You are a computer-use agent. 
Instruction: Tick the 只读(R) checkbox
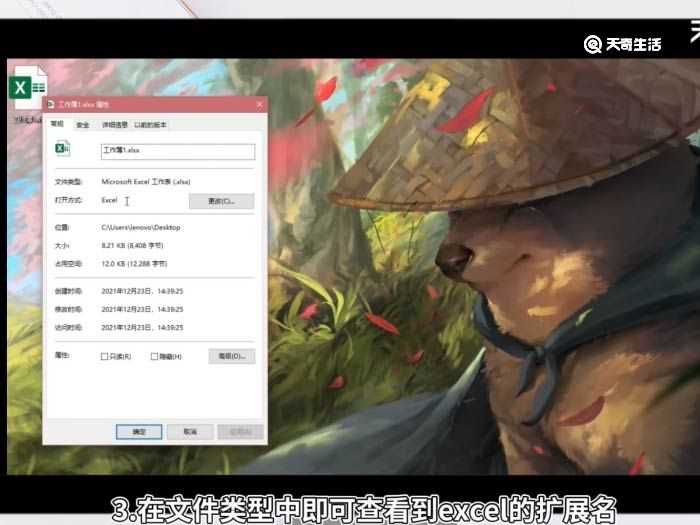[x=104, y=356]
